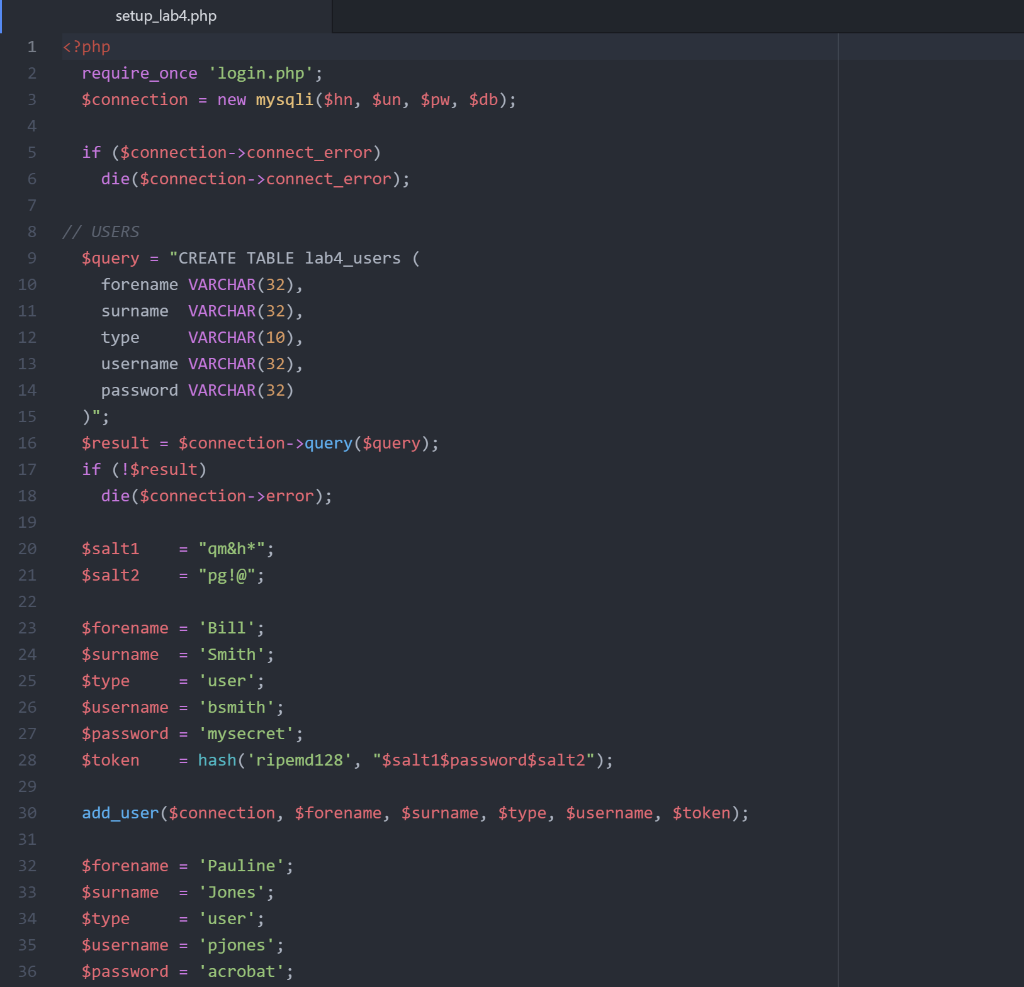The image size is (1024, 987).
Task: Click line number 1 in gutter
Action: click(x=31, y=47)
